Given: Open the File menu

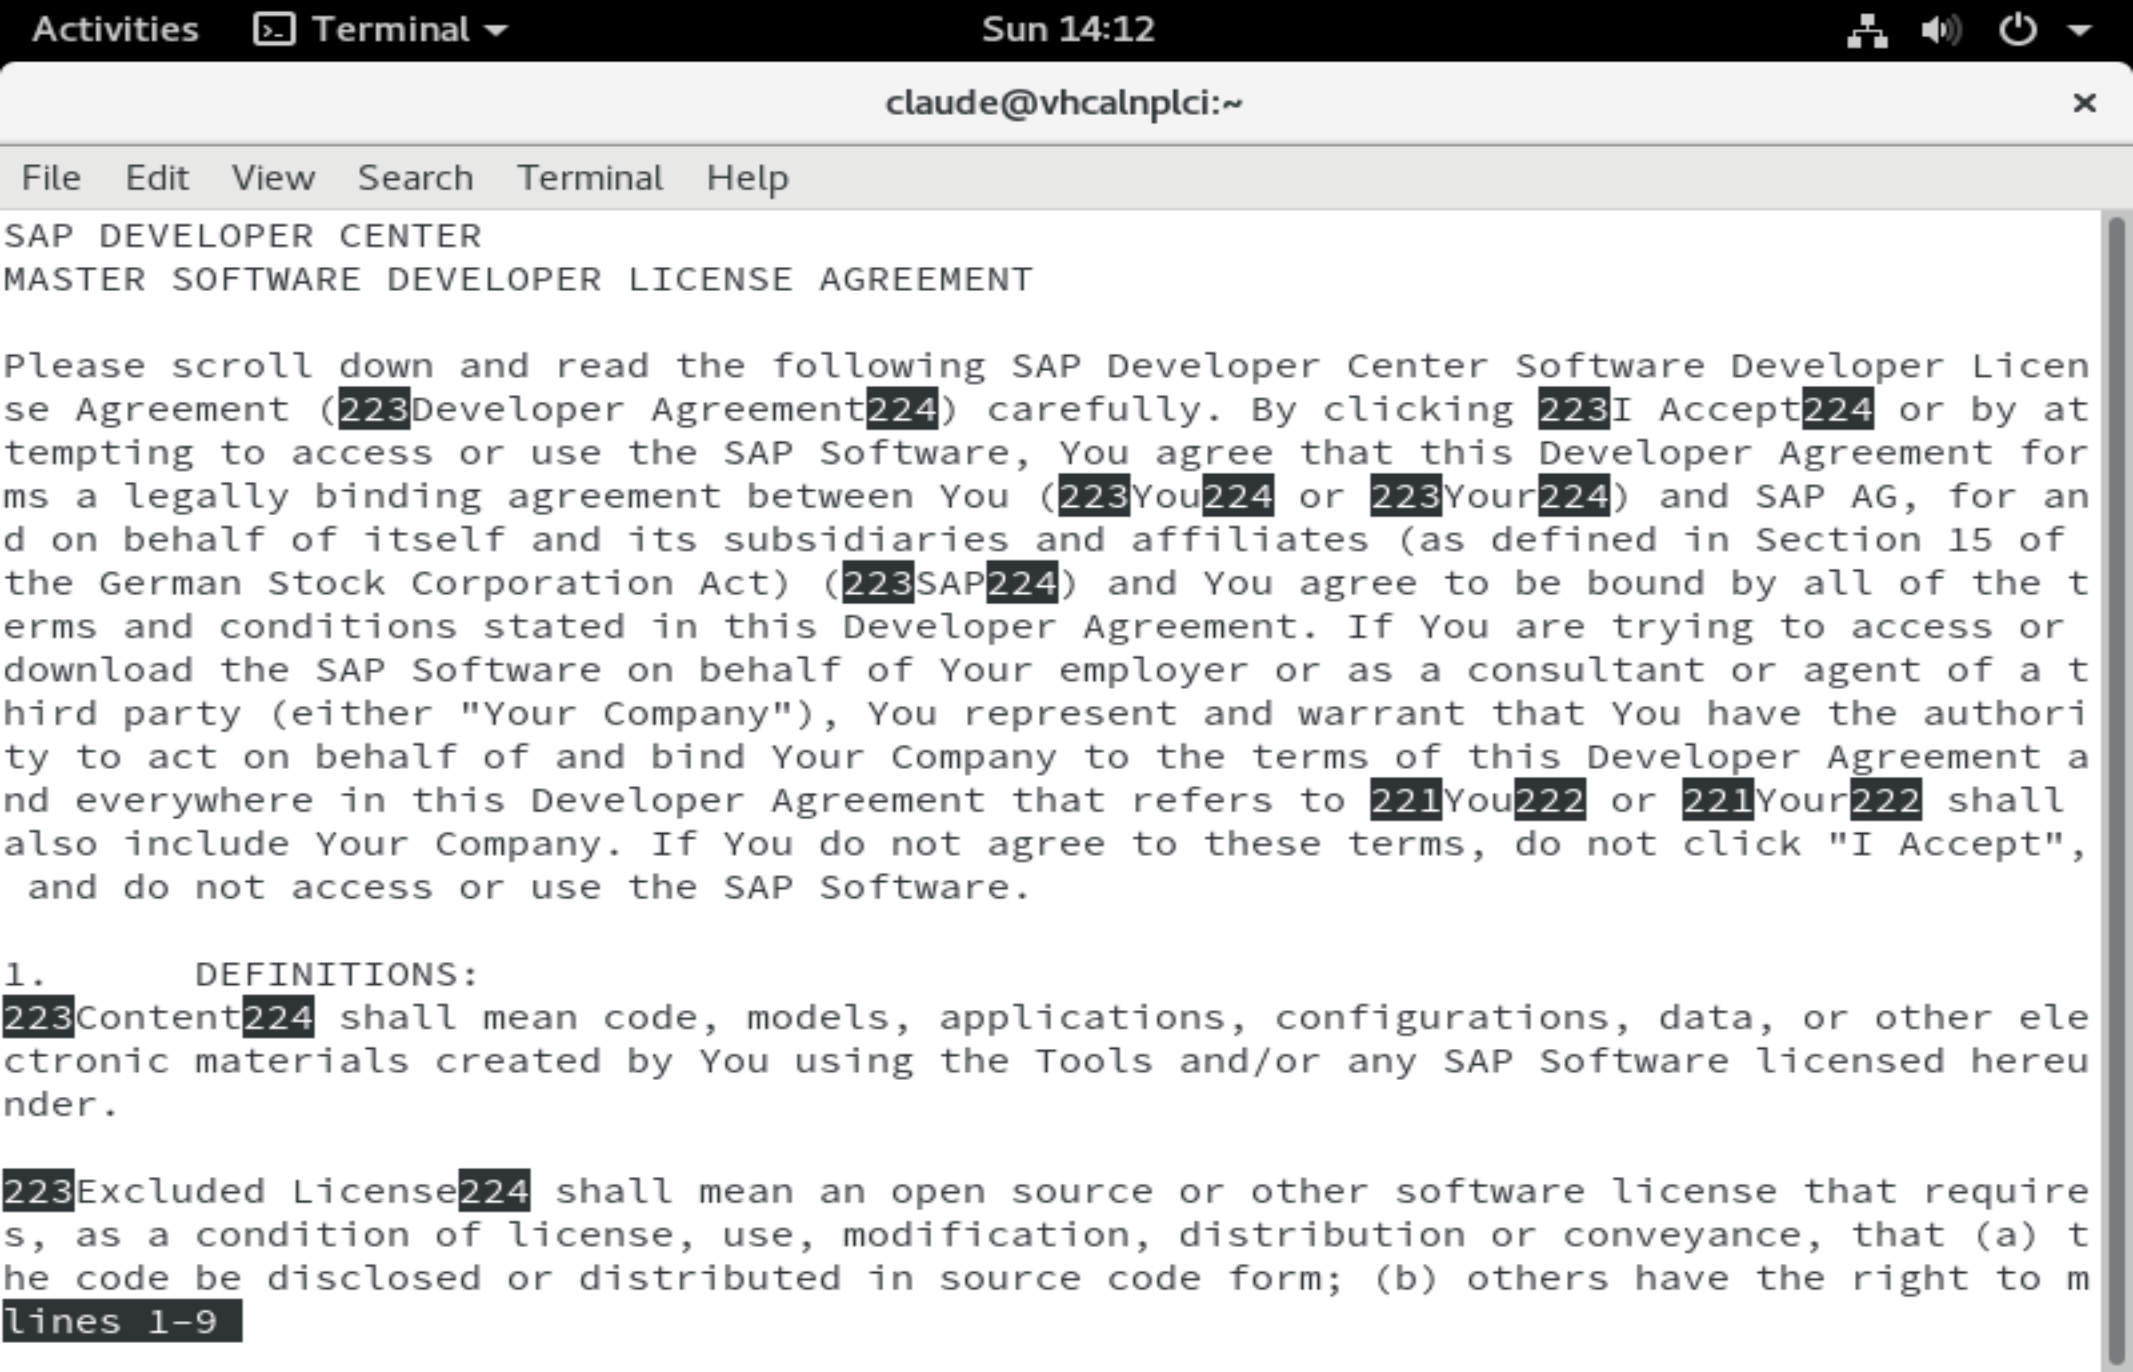Looking at the screenshot, I should [x=51, y=178].
